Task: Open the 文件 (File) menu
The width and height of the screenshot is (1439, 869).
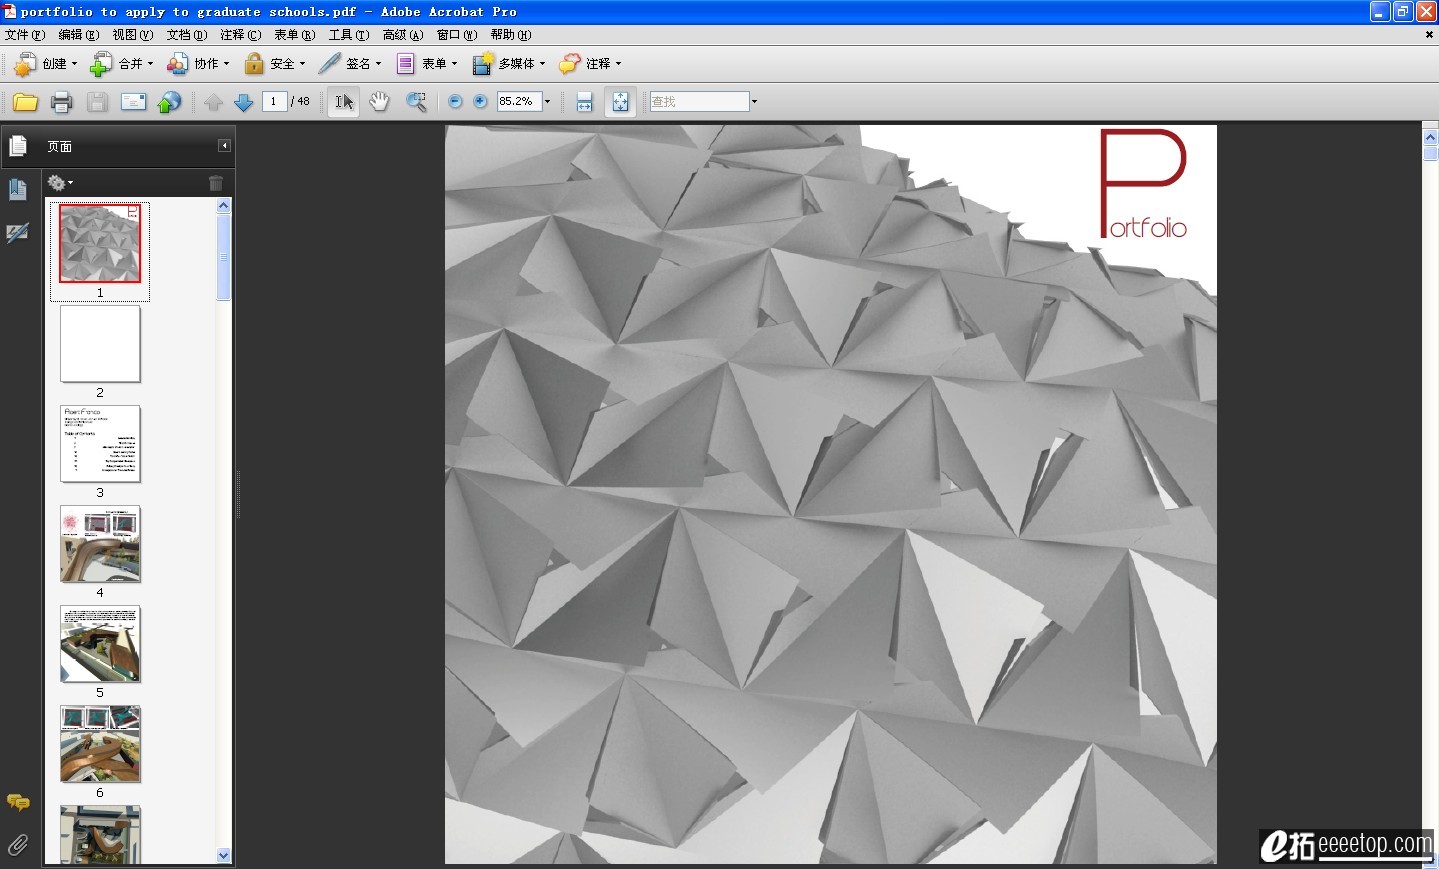Action: pos(25,35)
